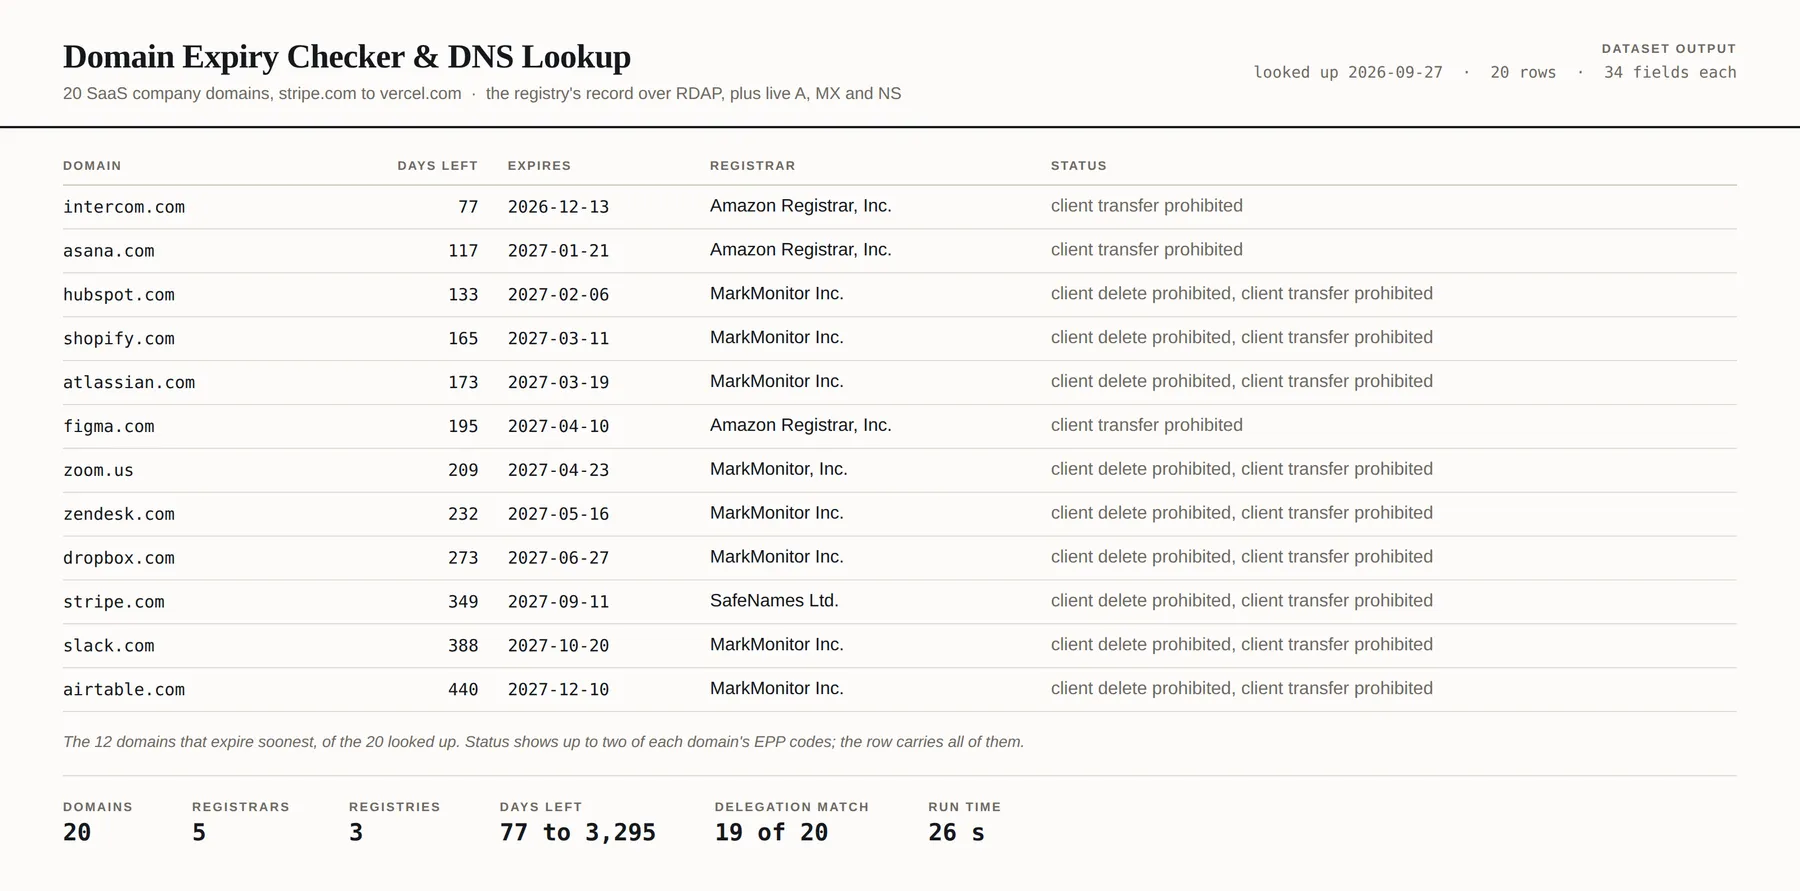Click the 133 days left value
1800x891 pixels.
(463, 295)
